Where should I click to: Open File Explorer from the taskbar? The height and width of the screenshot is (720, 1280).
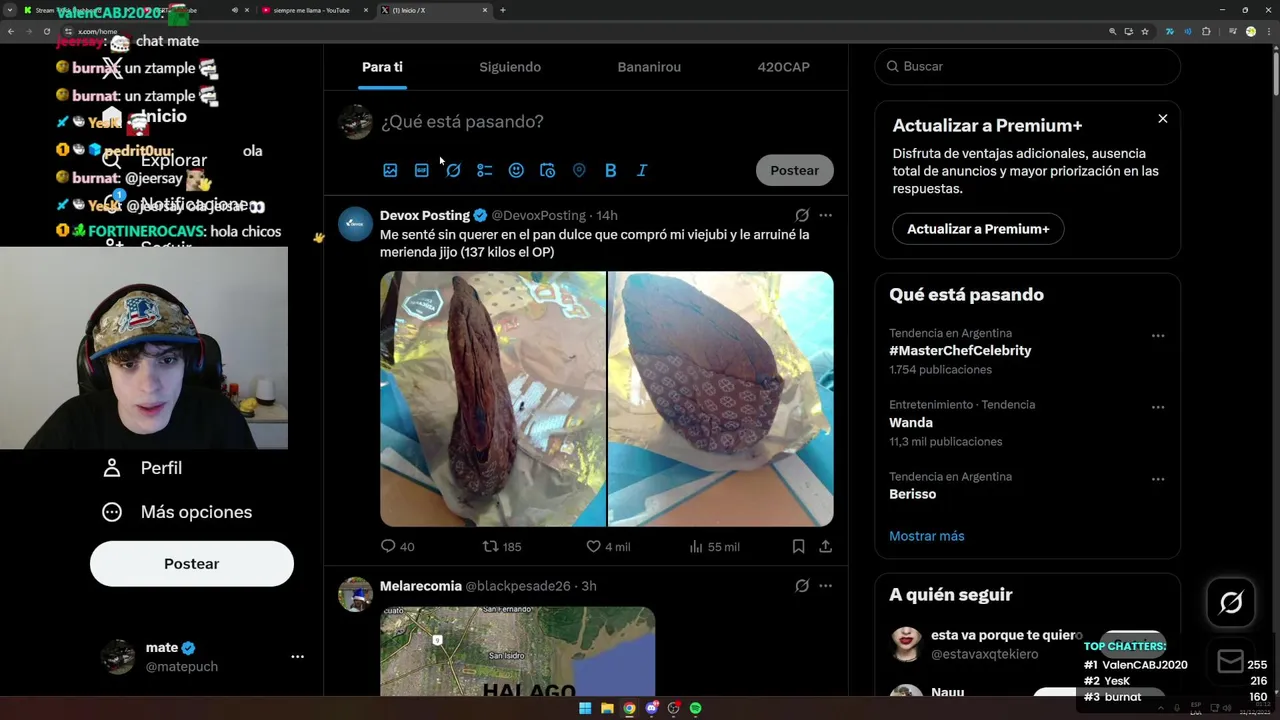(x=607, y=708)
